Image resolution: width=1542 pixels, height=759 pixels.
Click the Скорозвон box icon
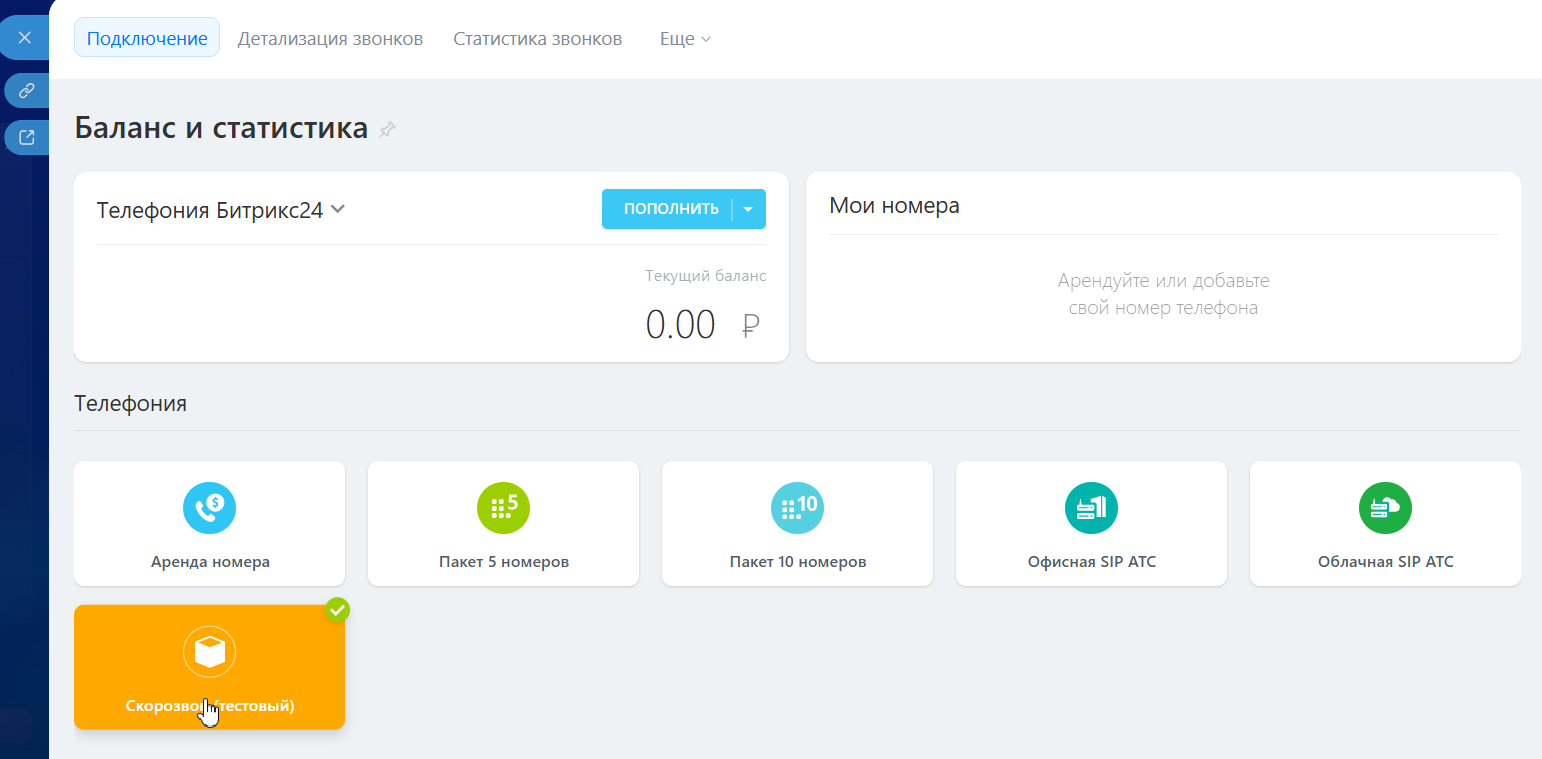coord(209,653)
